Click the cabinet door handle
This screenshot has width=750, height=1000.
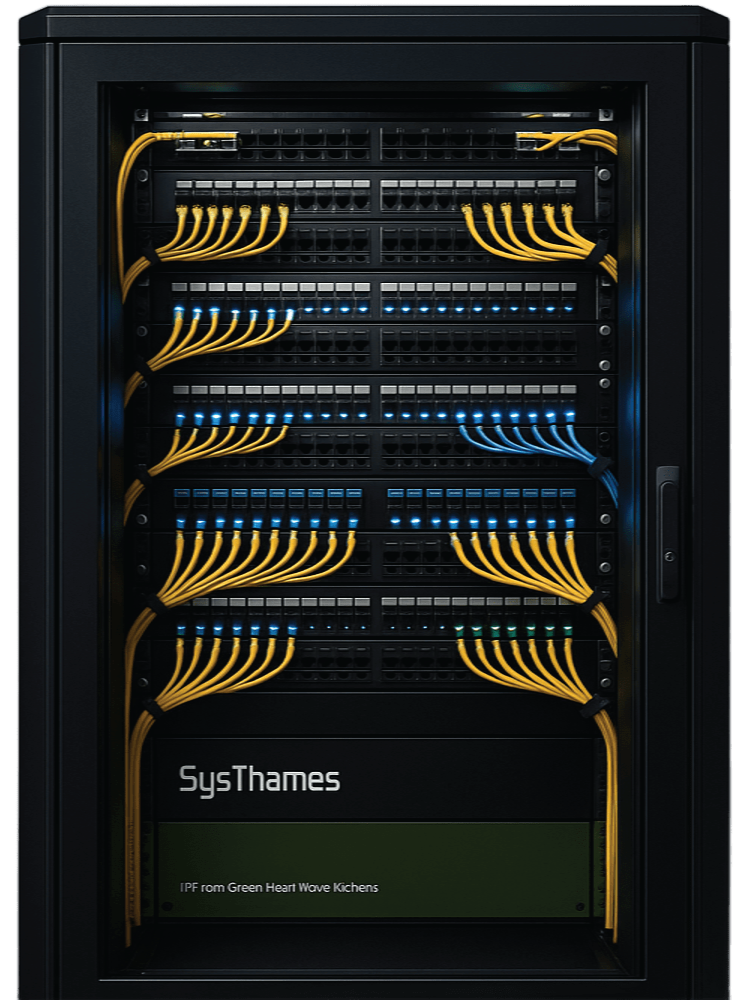click(668, 534)
